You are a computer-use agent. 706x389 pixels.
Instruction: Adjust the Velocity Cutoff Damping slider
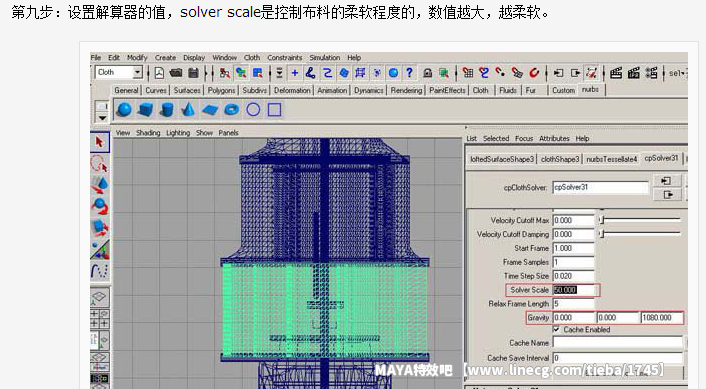tap(640, 234)
